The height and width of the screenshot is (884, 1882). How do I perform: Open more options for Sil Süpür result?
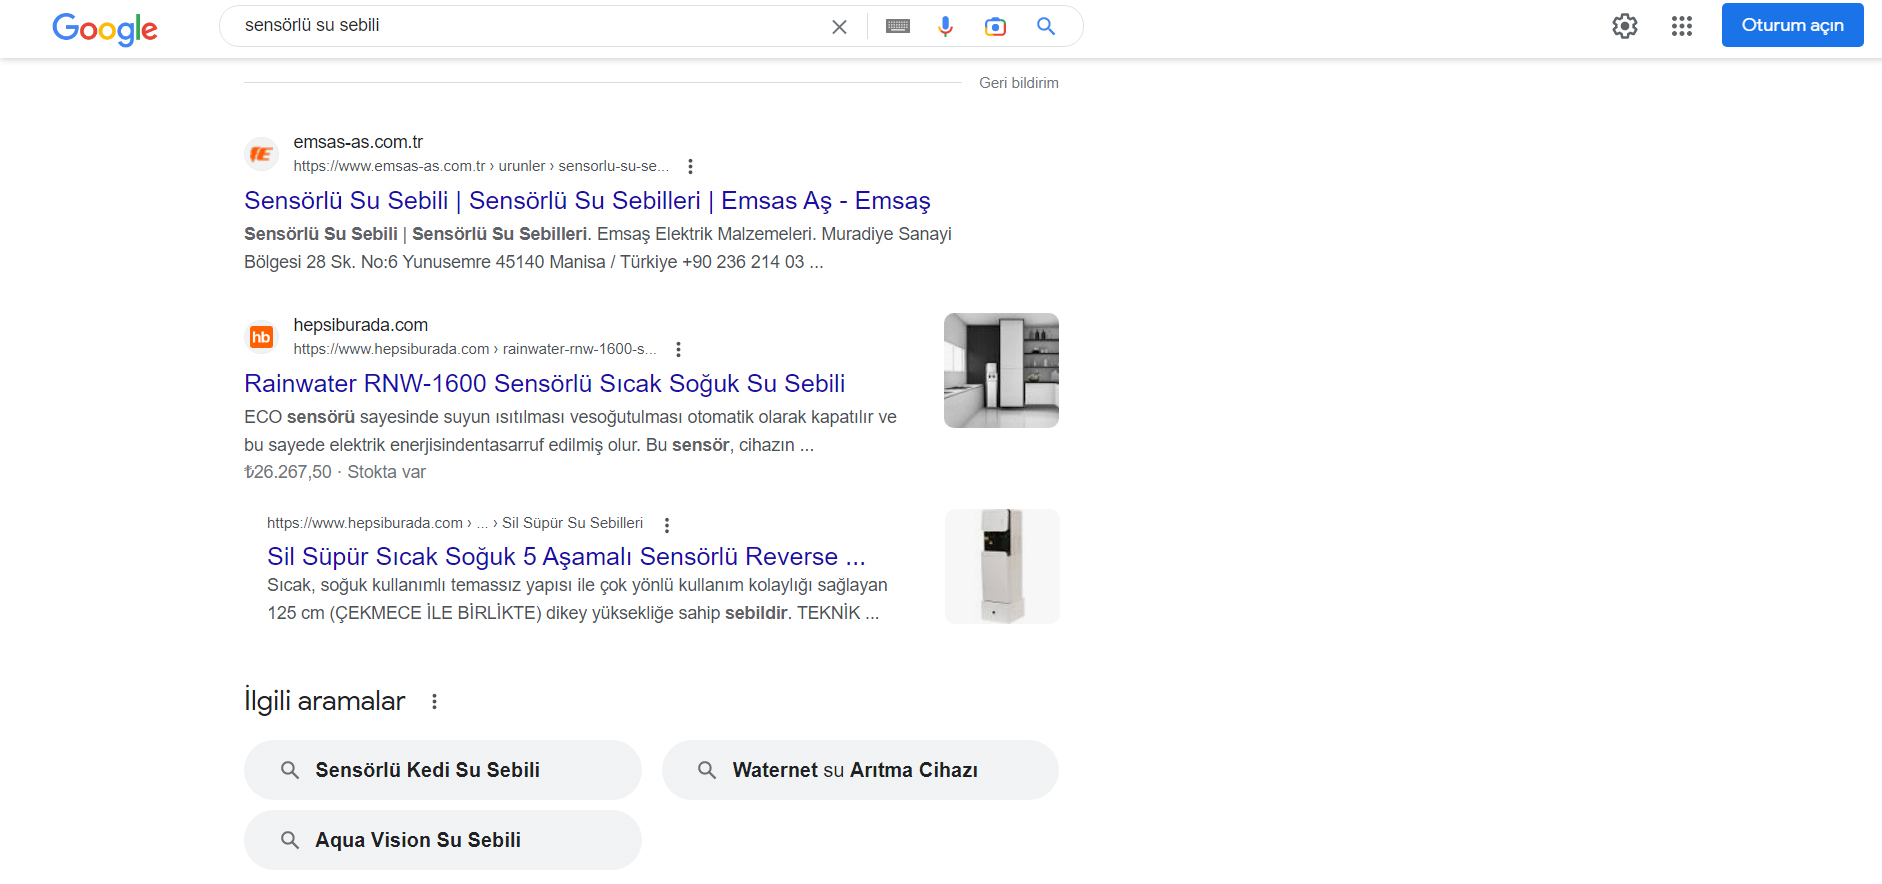pos(667,525)
